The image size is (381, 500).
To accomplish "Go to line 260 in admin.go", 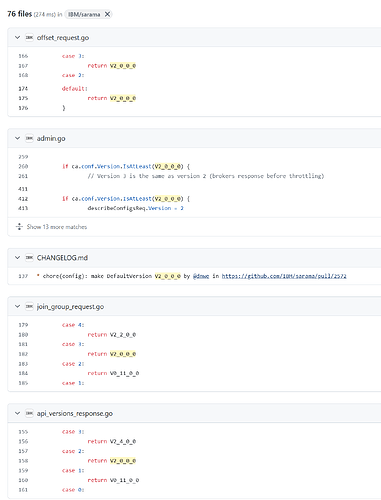I will [x=23, y=166].
